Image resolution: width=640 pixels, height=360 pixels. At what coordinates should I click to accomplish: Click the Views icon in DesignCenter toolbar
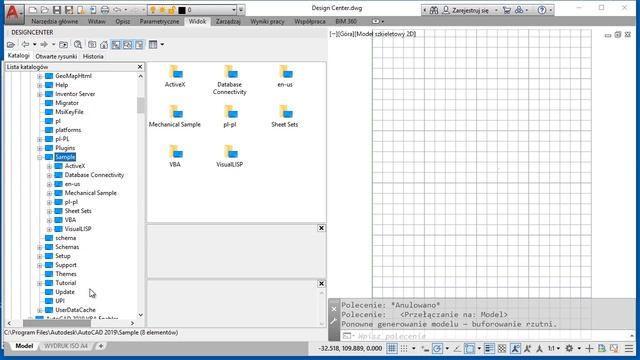153,44
